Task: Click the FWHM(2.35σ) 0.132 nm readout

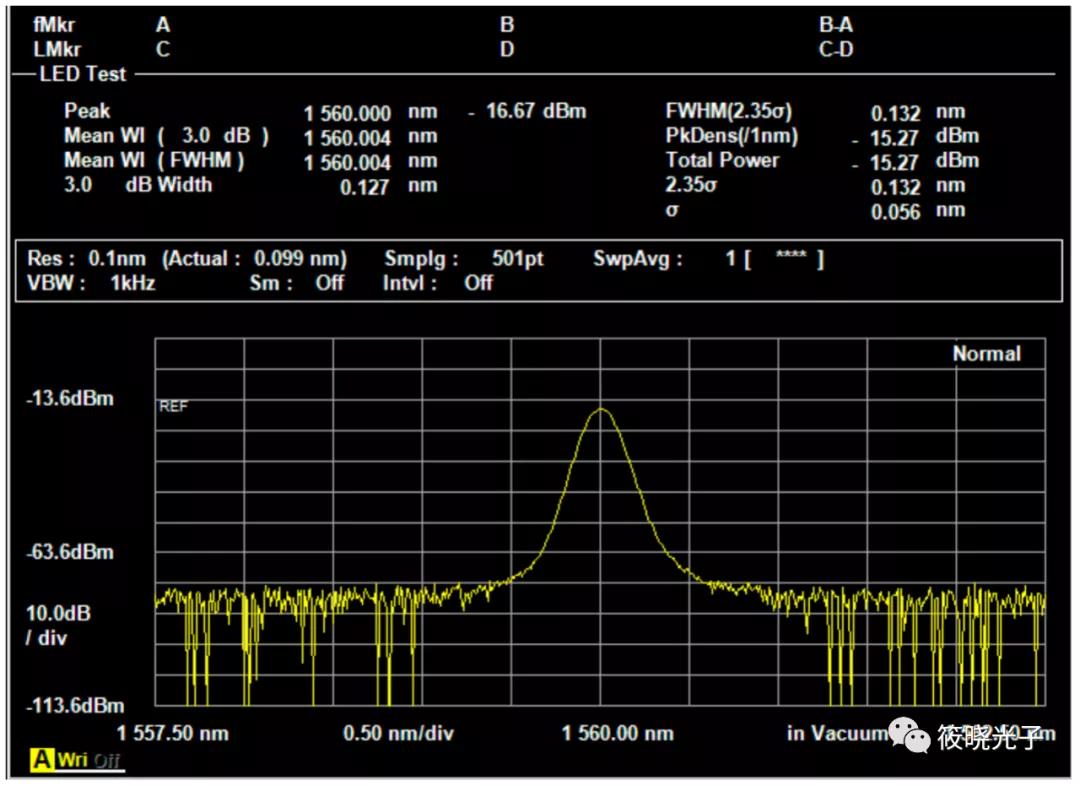Action: click(x=816, y=112)
